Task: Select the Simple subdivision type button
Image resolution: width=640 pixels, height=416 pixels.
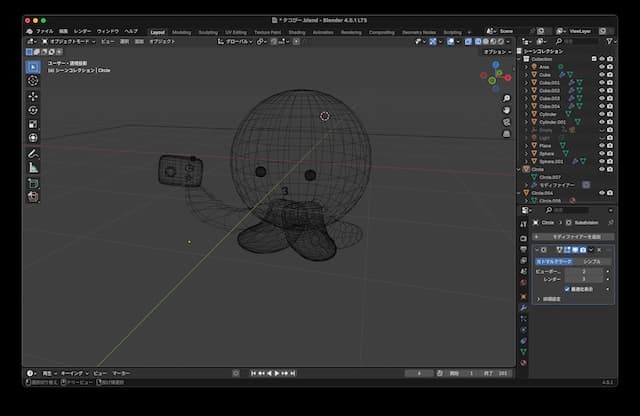Action: coord(593,261)
